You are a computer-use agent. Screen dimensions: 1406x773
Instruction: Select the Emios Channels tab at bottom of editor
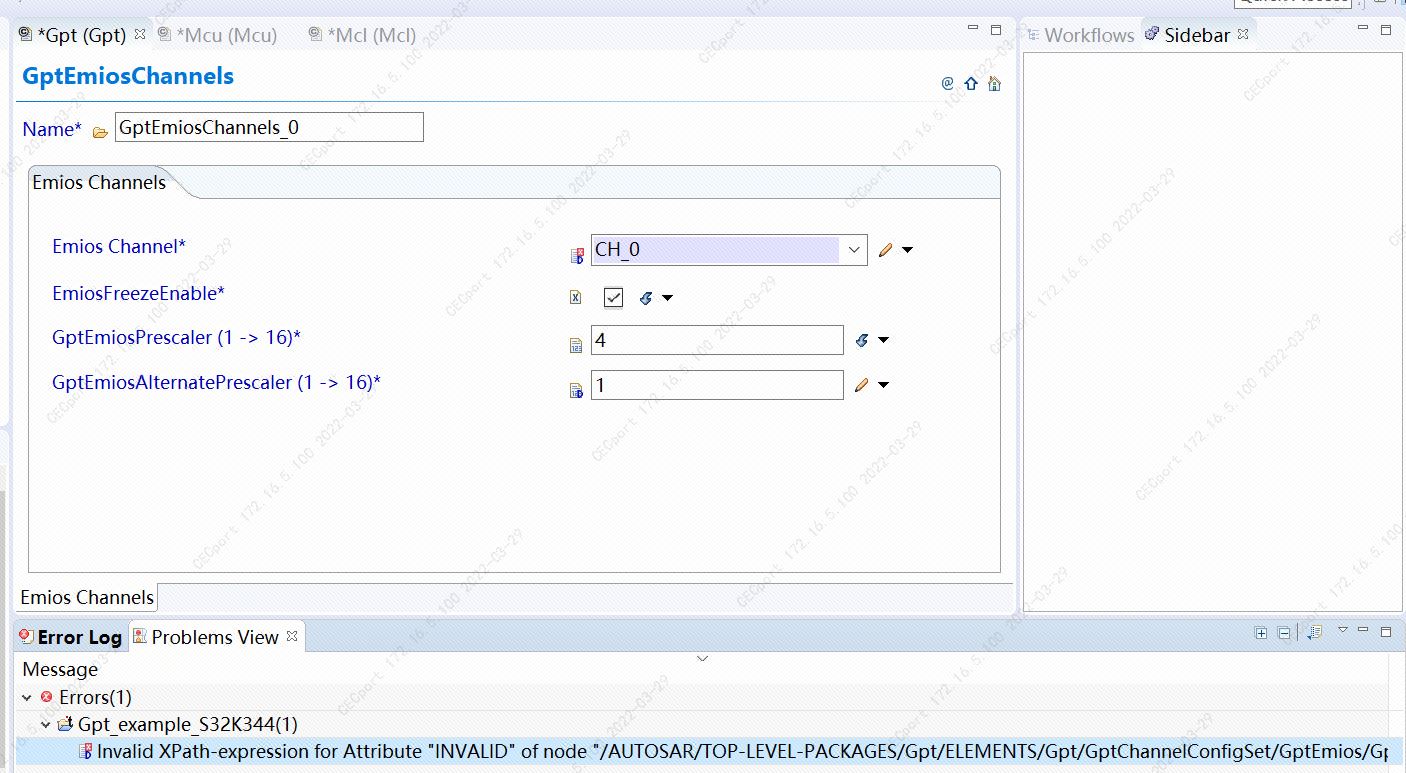pos(87,597)
